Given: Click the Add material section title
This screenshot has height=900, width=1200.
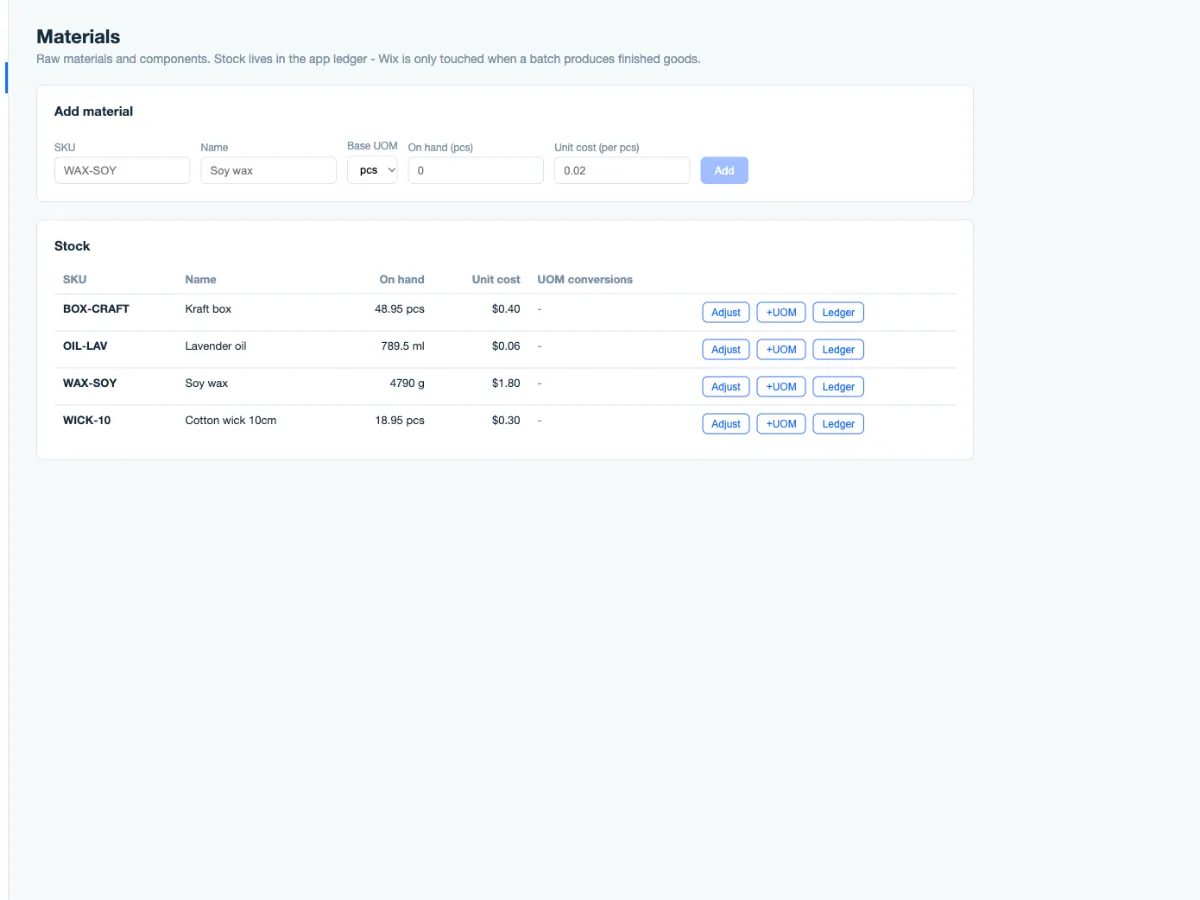Looking at the screenshot, I should (x=93, y=111).
